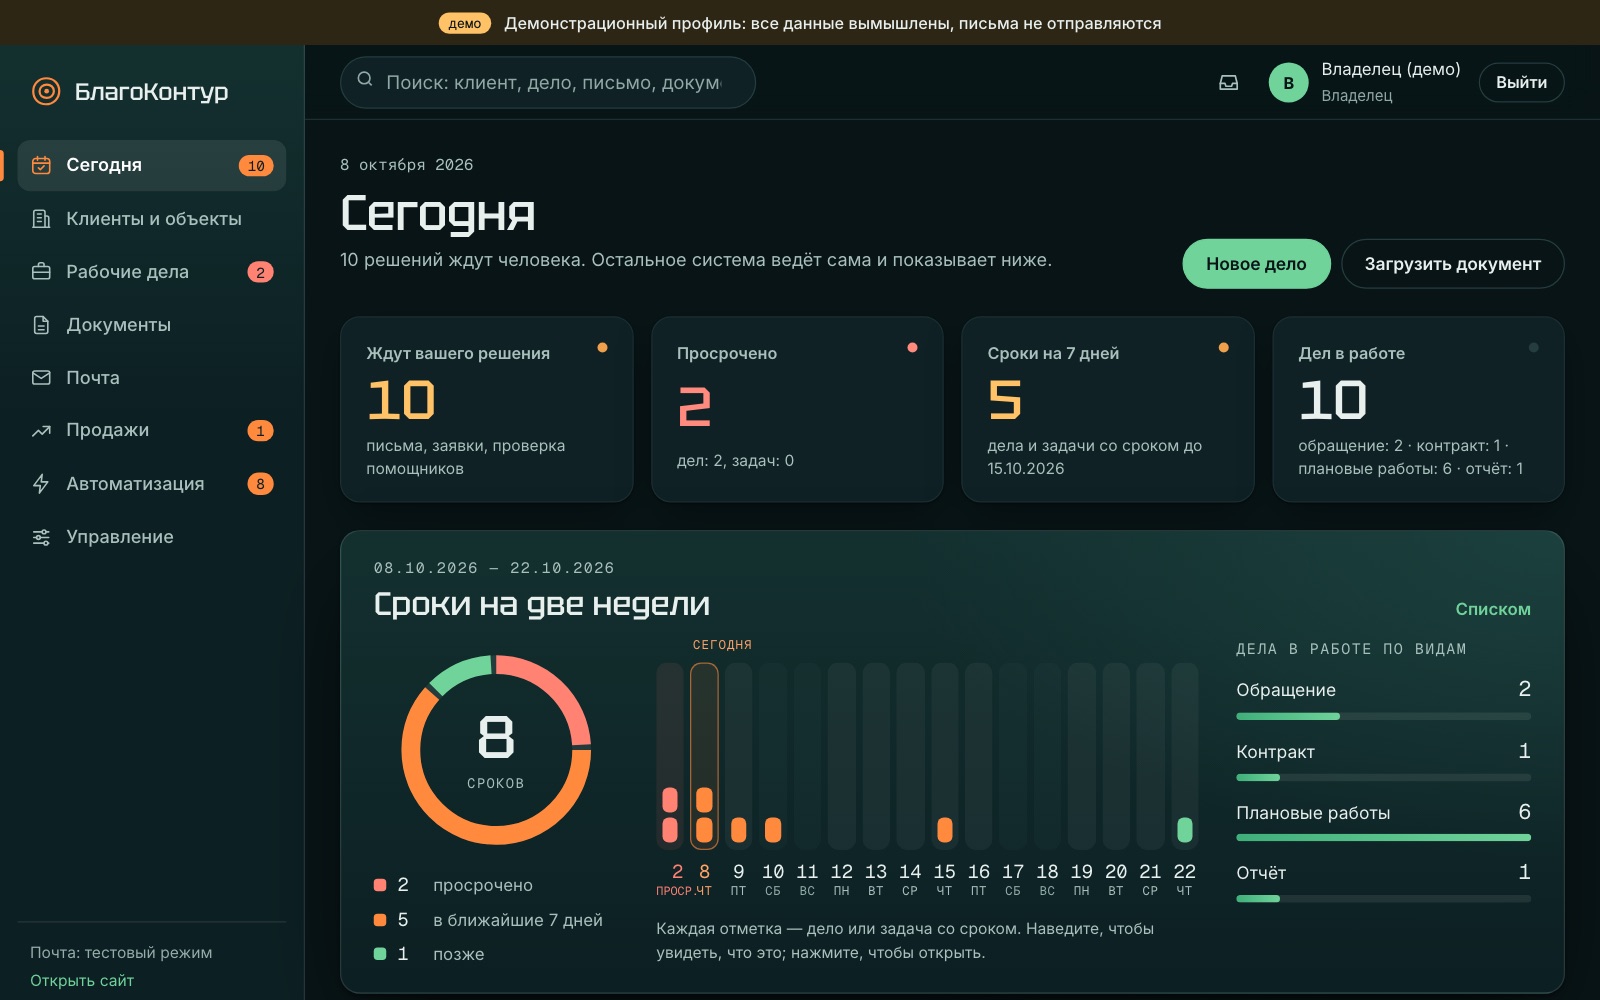Viewport: 1600px width, 1000px height.
Task: Select deadline marker on 10 СБ
Action: click(773, 830)
